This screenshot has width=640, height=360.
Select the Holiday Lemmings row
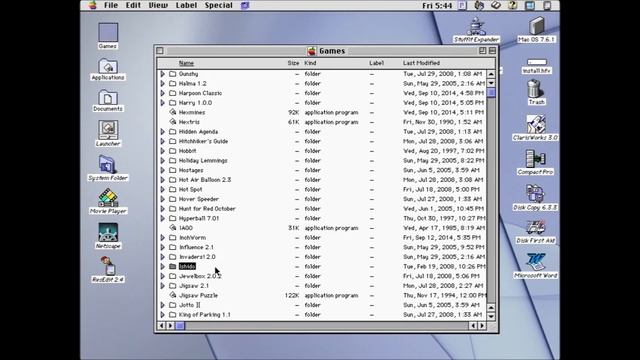(322, 160)
